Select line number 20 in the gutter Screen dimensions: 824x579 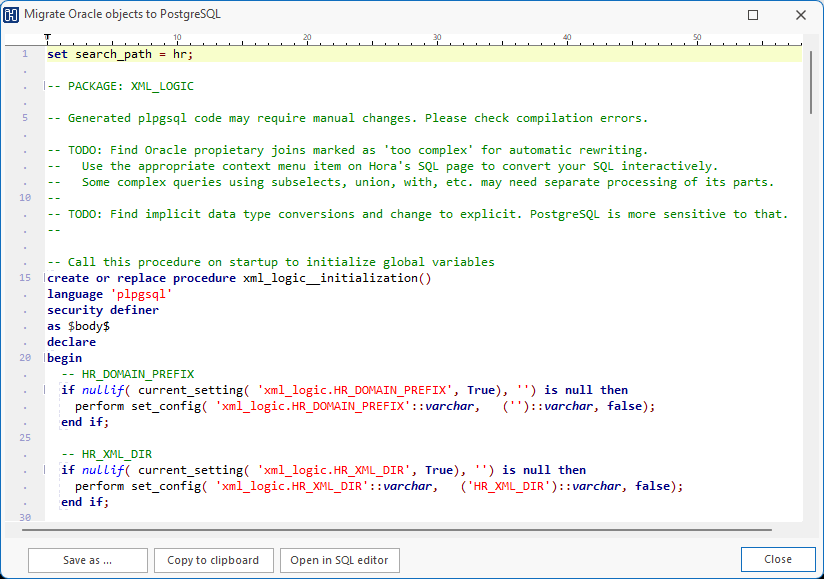pyautogui.click(x=24, y=358)
